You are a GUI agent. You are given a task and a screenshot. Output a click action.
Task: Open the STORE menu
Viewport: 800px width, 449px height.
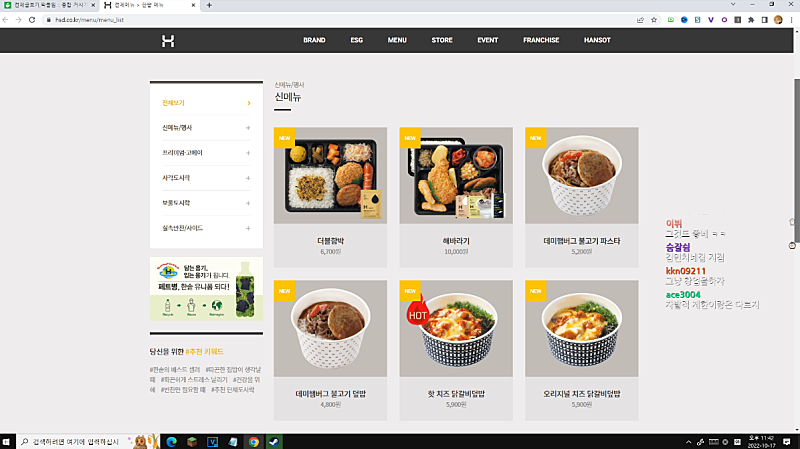coord(442,40)
